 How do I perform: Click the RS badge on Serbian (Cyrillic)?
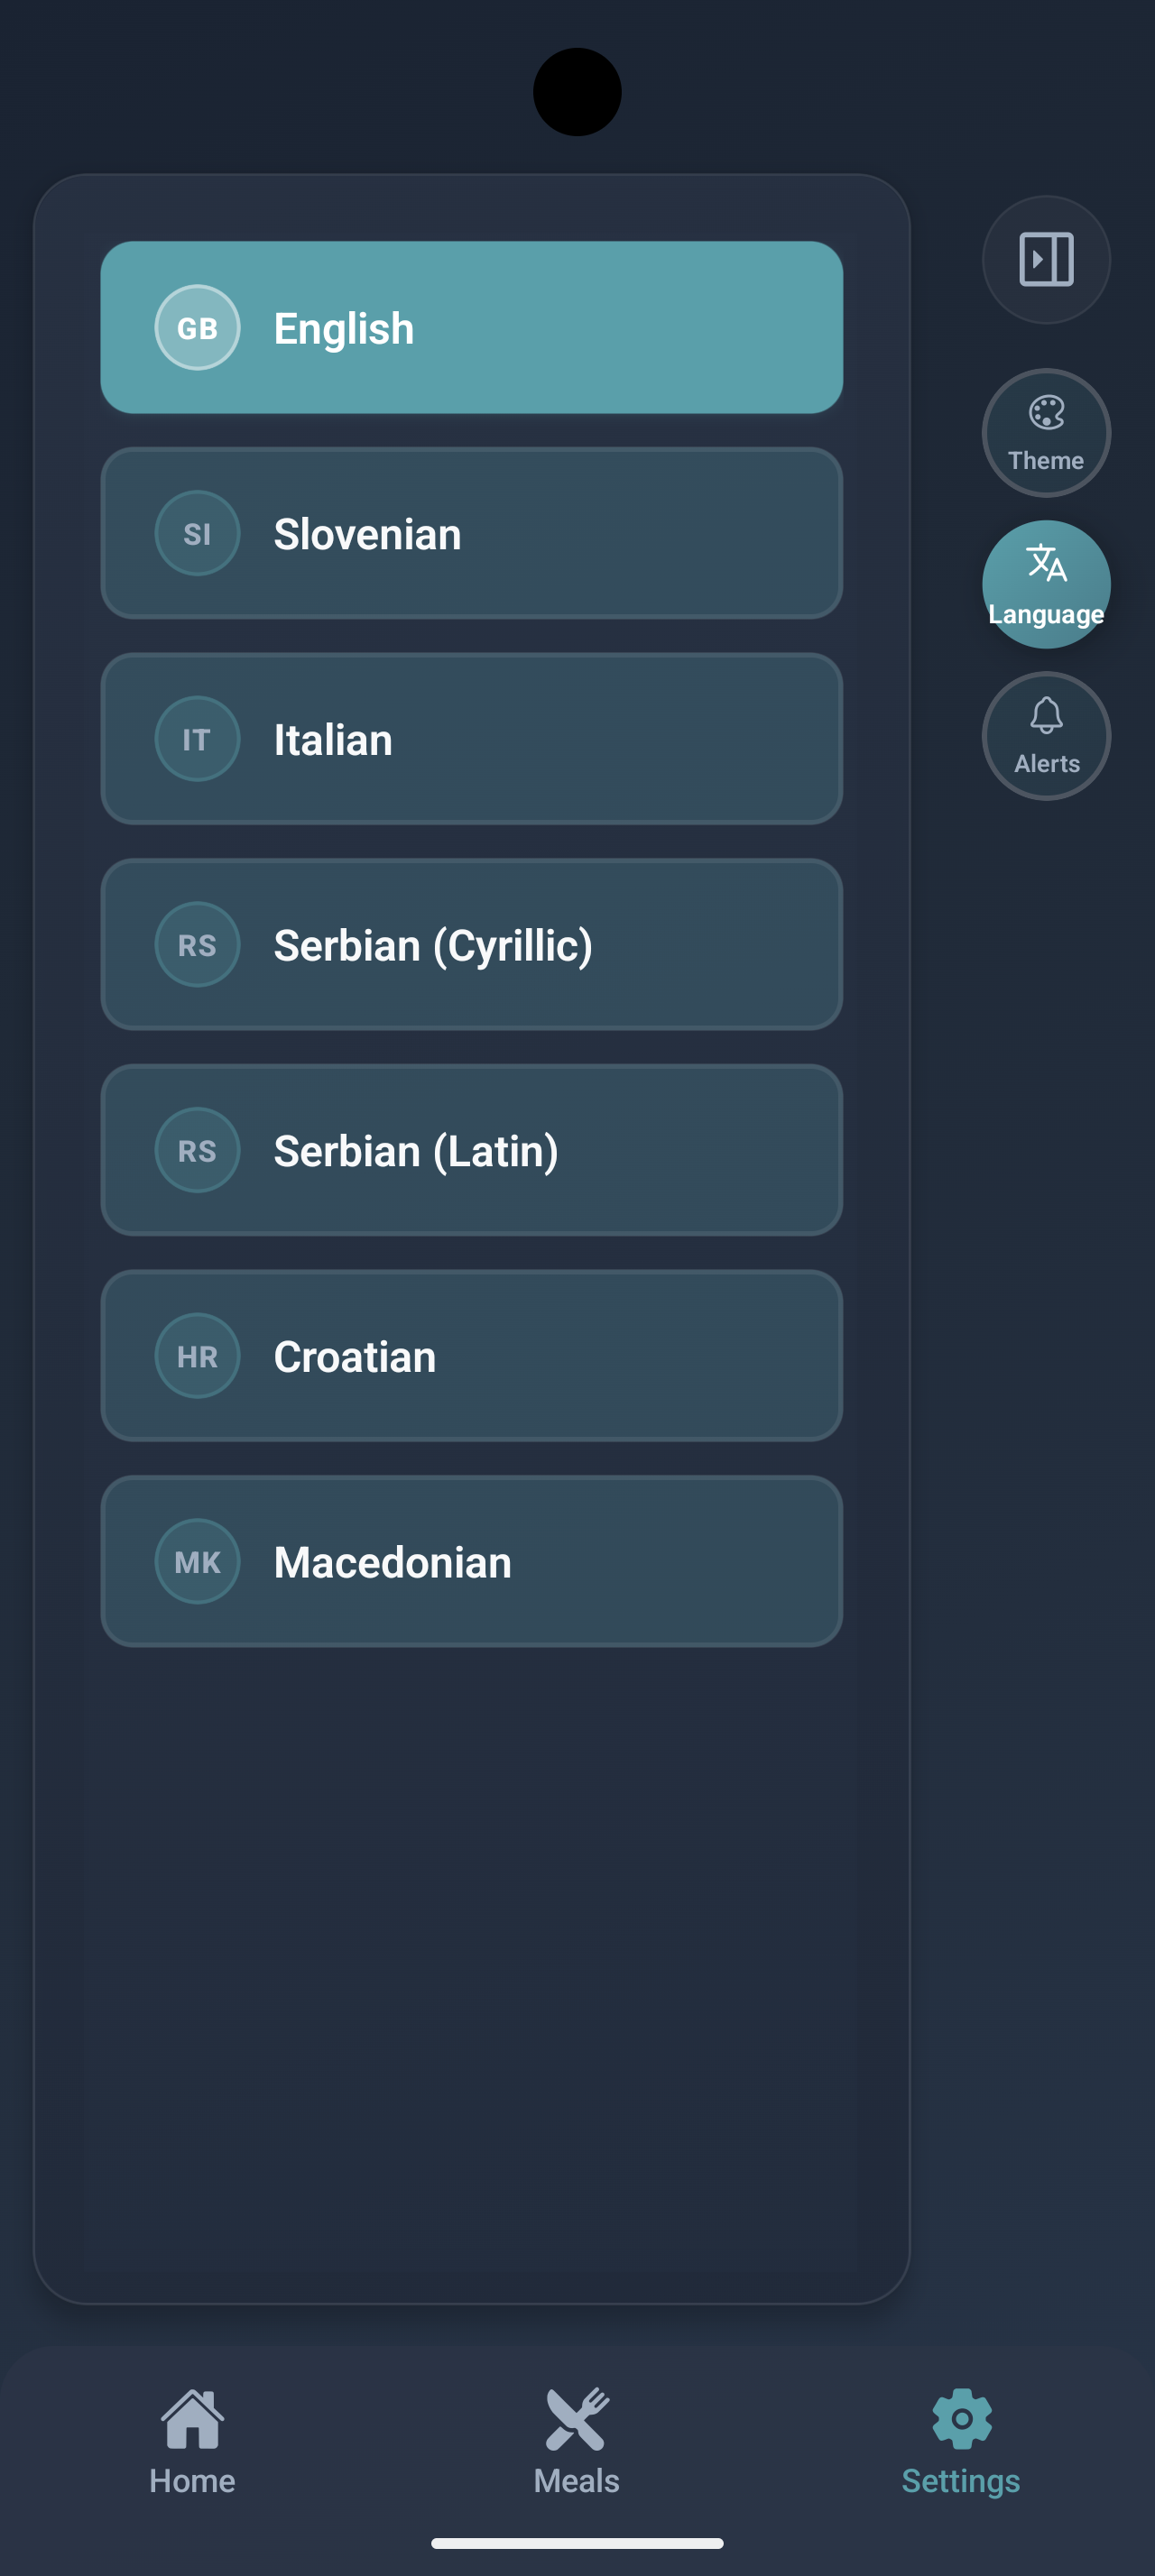point(197,944)
